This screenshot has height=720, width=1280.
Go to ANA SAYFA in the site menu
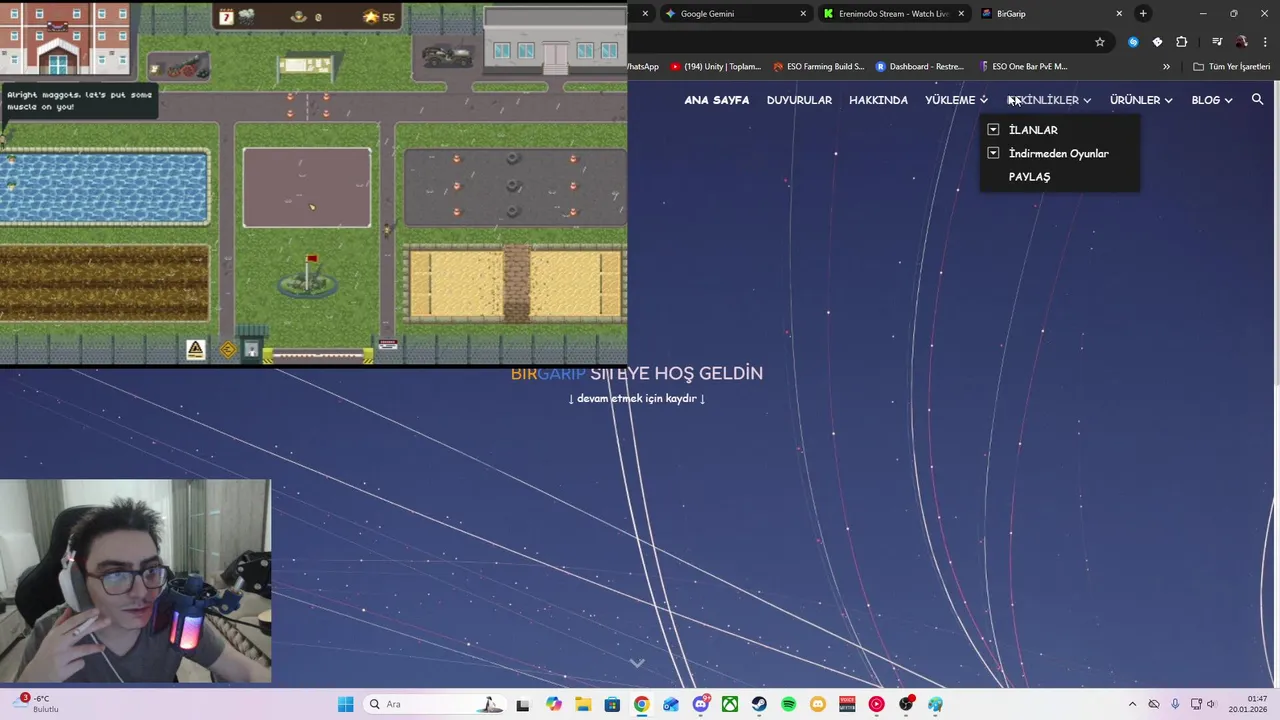(x=716, y=100)
